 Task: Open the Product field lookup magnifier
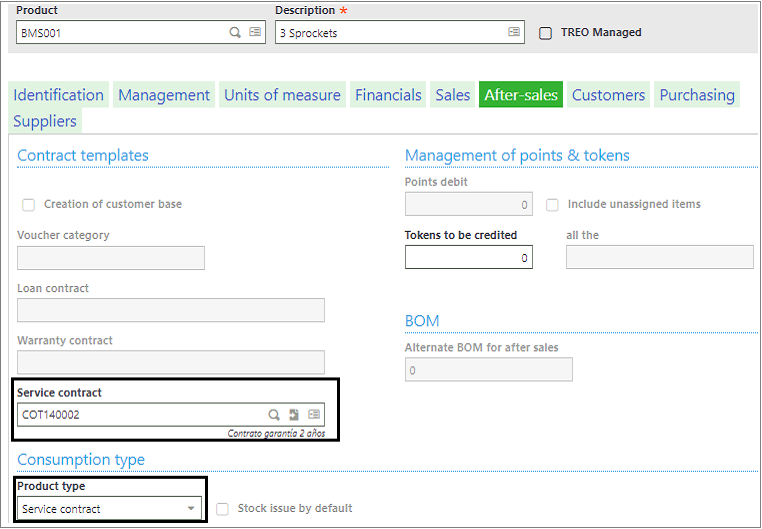pos(235,32)
